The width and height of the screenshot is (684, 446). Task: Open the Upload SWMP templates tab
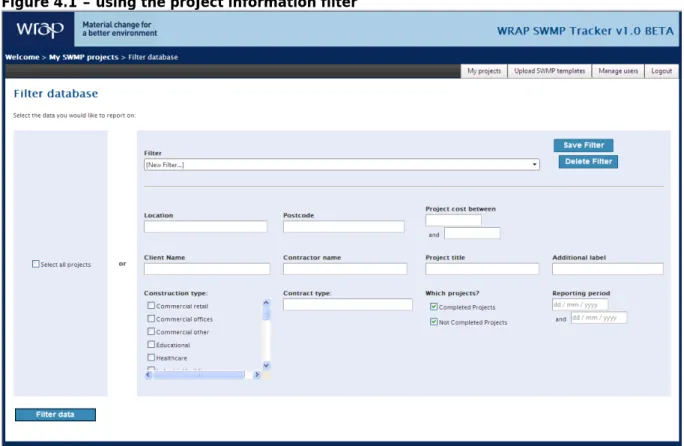pyautogui.click(x=549, y=71)
